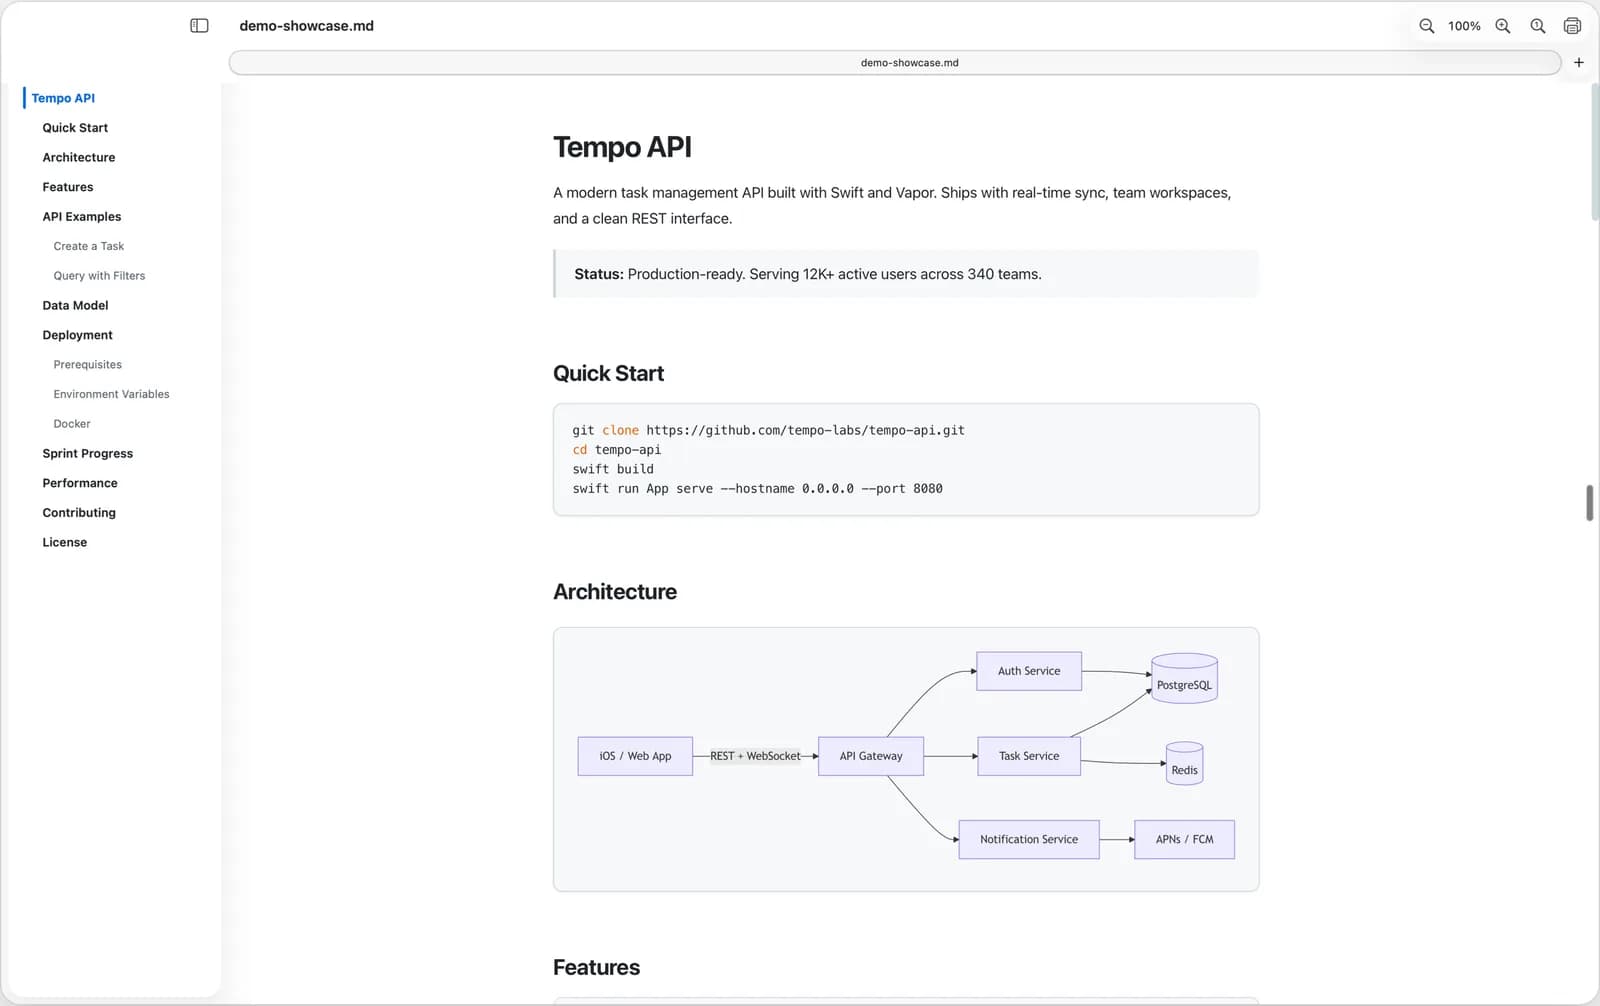Jump to Tempo API in outline
1600x1006 pixels.
click(x=63, y=98)
